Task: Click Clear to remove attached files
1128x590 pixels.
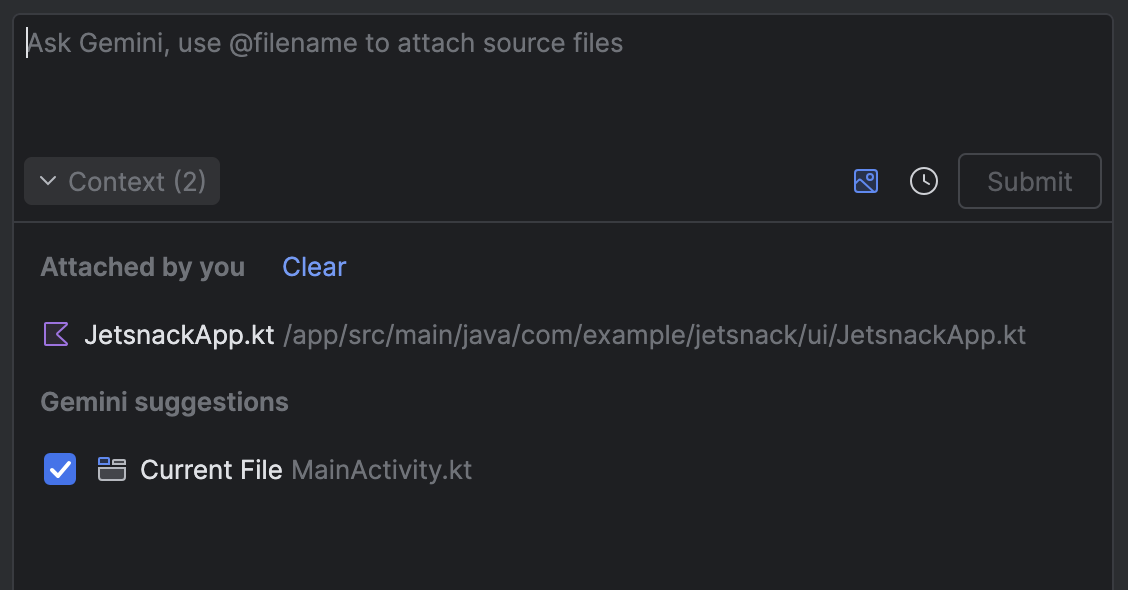Action: click(313, 266)
